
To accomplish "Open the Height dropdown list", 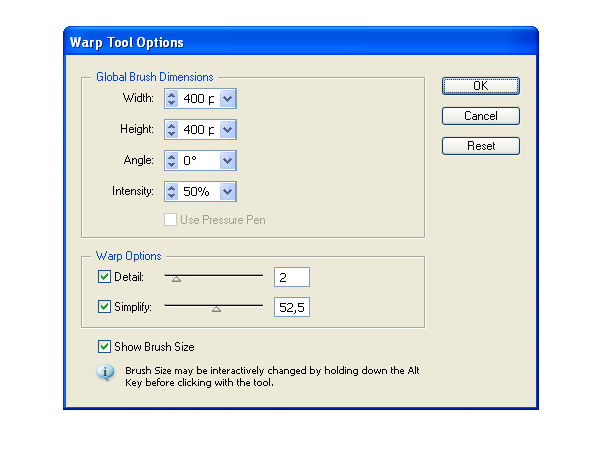I will tap(228, 130).
